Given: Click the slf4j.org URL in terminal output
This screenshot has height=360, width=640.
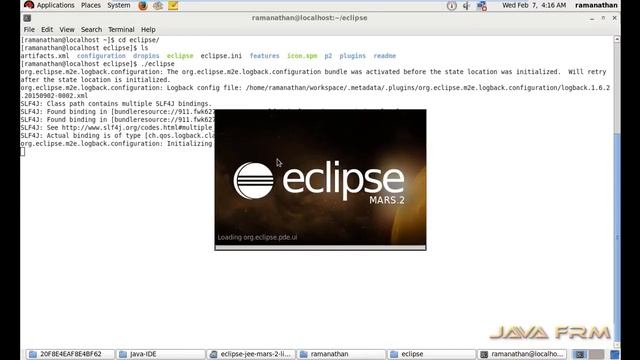Looking at the screenshot, I should [x=138, y=128].
